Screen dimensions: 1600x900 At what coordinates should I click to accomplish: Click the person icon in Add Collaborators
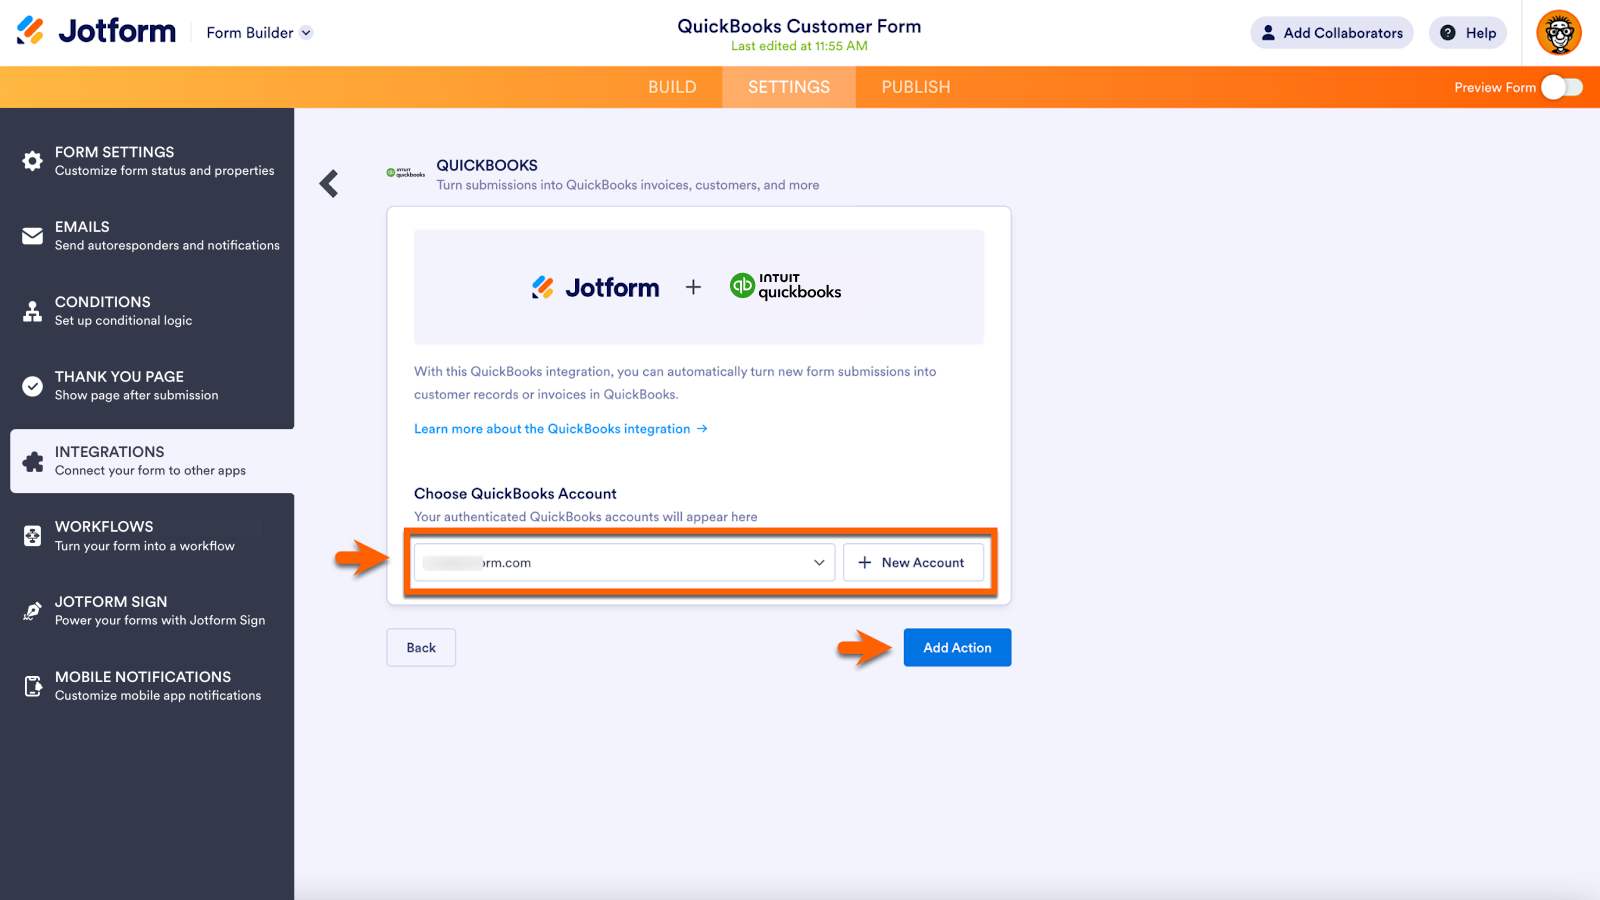pyautogui.click(x=1268, y=33)
